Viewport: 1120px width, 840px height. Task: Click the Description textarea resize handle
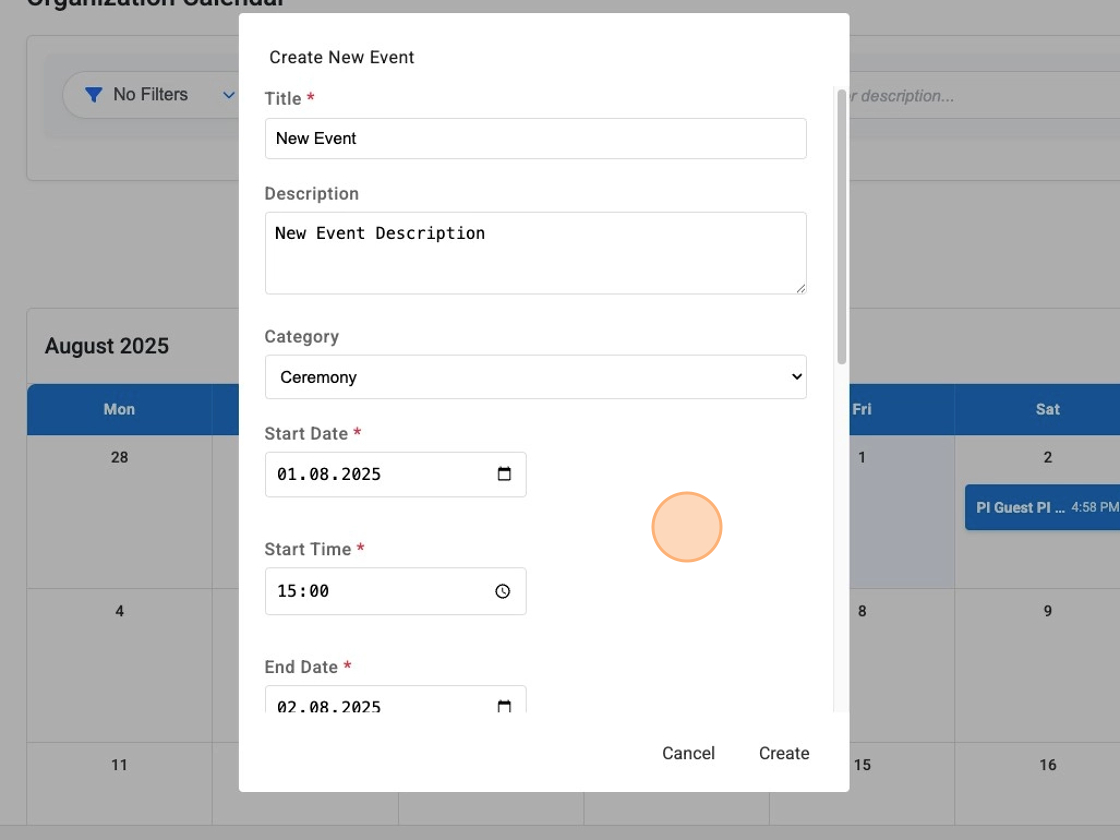pyautogui.click(x=800, y=288)
